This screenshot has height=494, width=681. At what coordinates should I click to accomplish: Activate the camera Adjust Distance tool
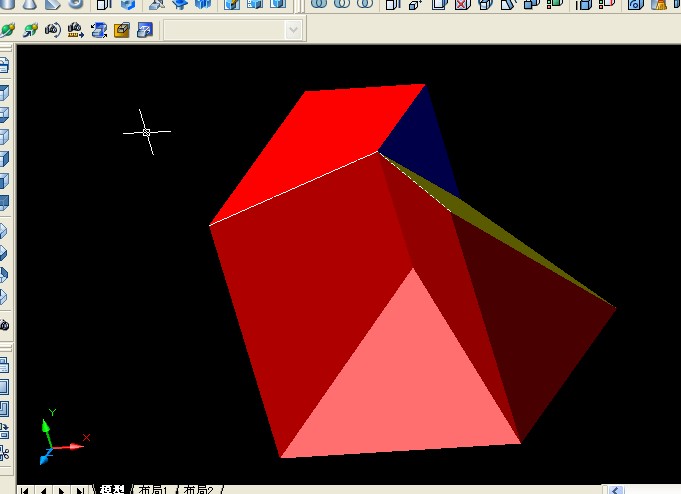76,30
